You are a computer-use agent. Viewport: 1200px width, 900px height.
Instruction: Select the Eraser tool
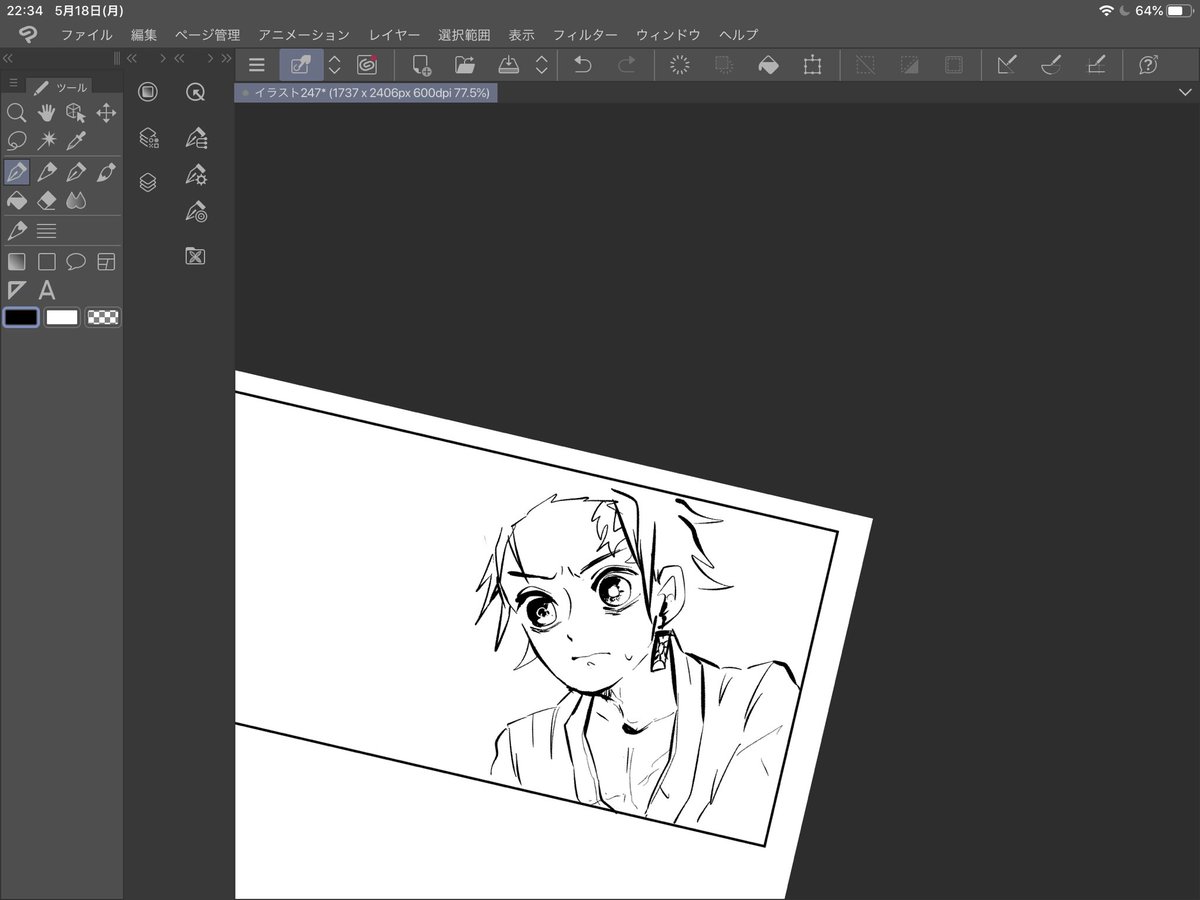(x=46, y=201)
